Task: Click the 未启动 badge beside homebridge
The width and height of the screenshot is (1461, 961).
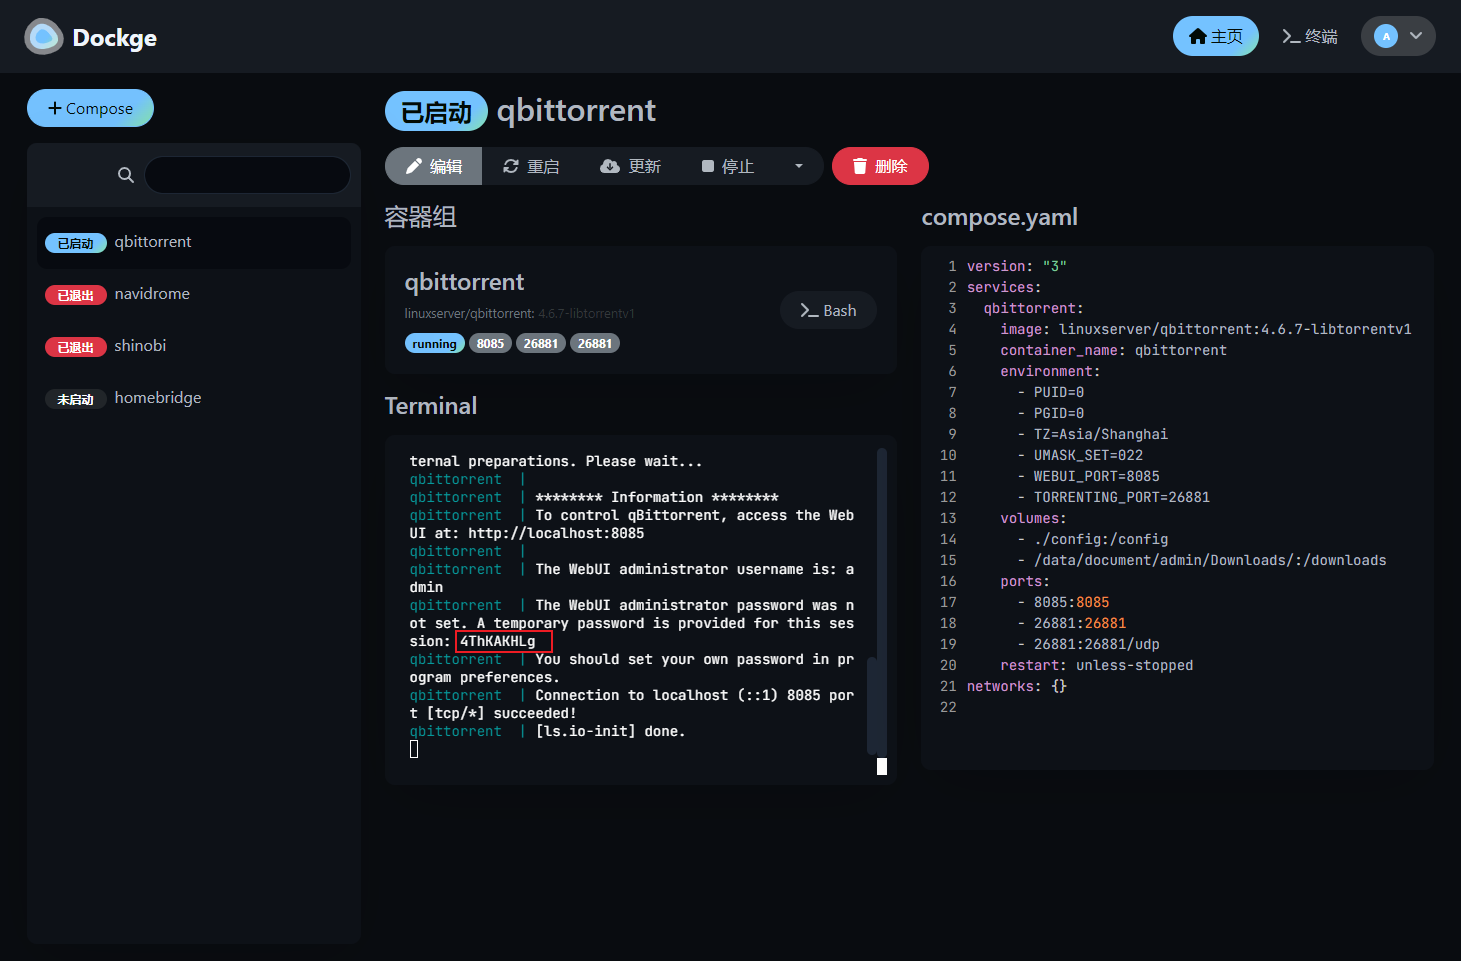Action: pyautogui.click(x=76, y=399)
